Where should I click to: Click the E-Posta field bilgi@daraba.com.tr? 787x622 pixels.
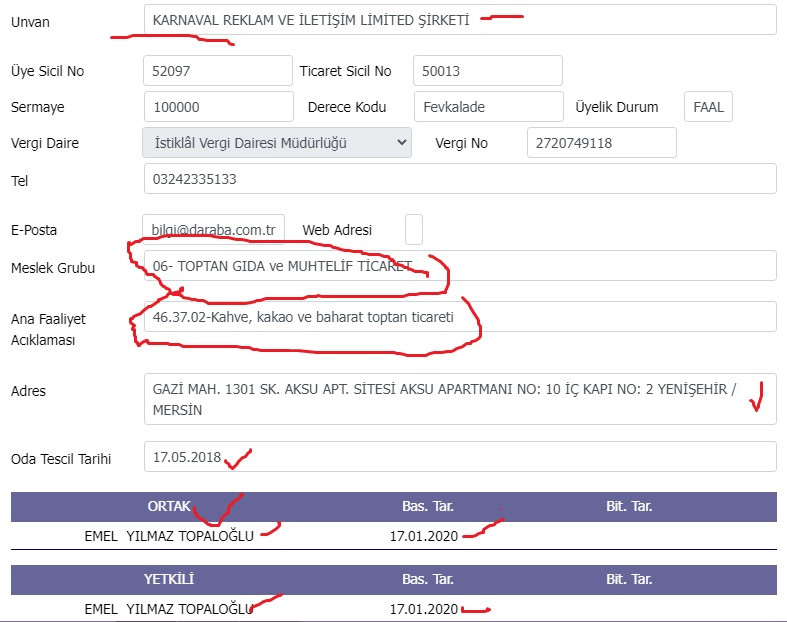[x=213, y=229]
